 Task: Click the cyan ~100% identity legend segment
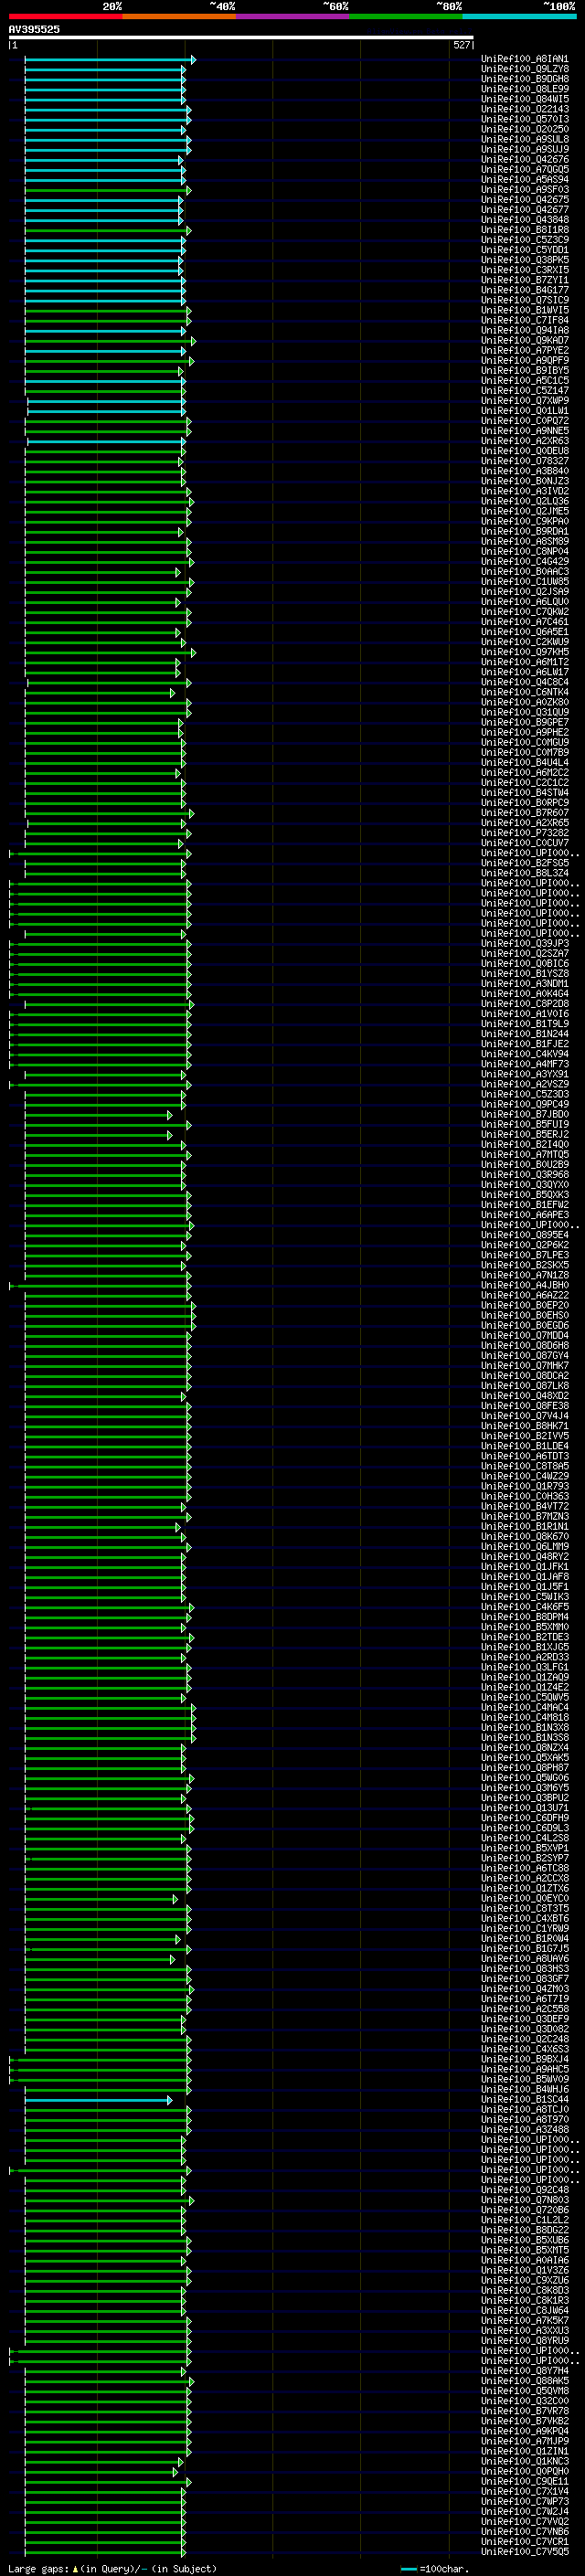[519, 16]
